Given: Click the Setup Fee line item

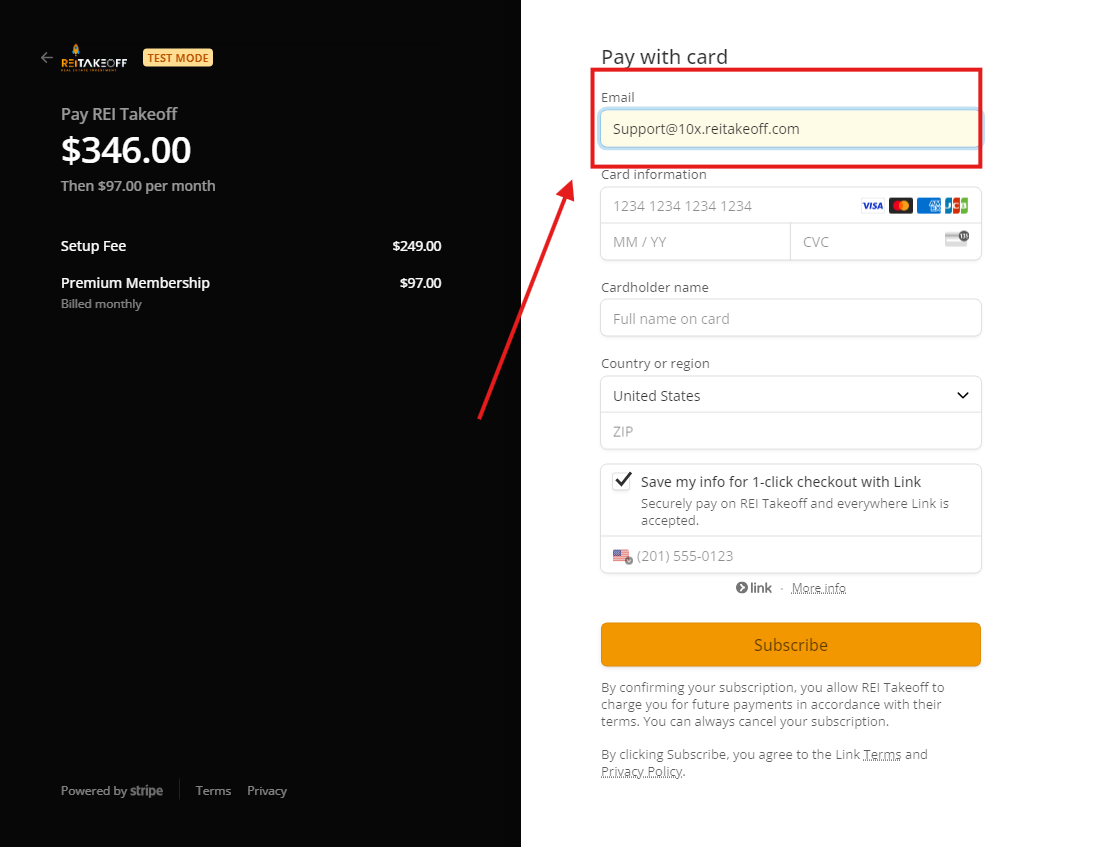Looking at the screenshot, I should tap(93, 246).
